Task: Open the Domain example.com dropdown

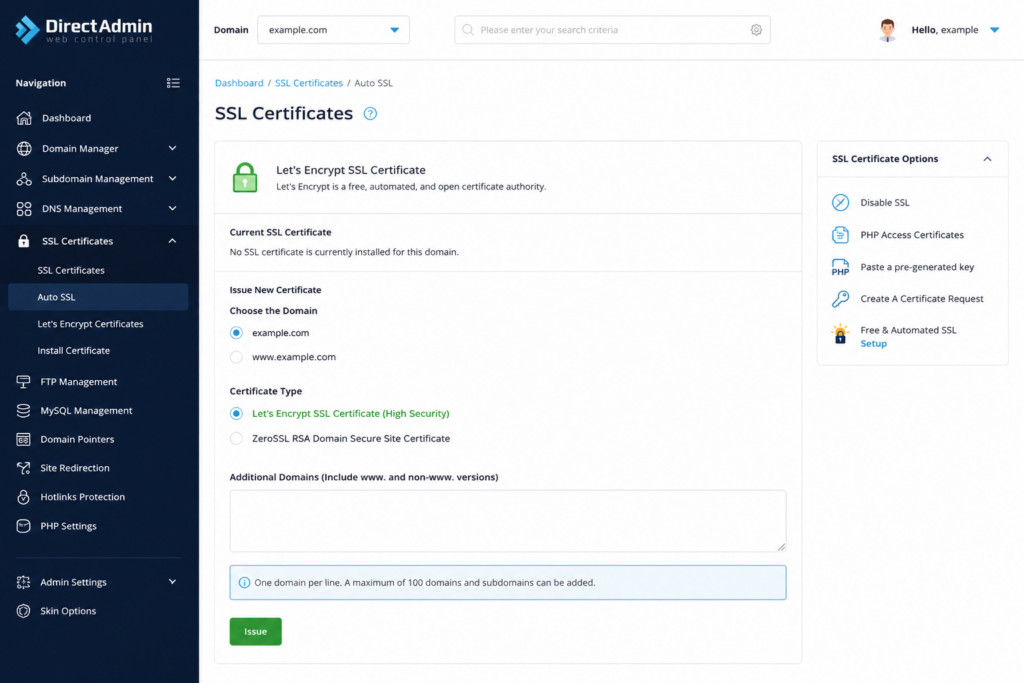Action: (333, 30)
